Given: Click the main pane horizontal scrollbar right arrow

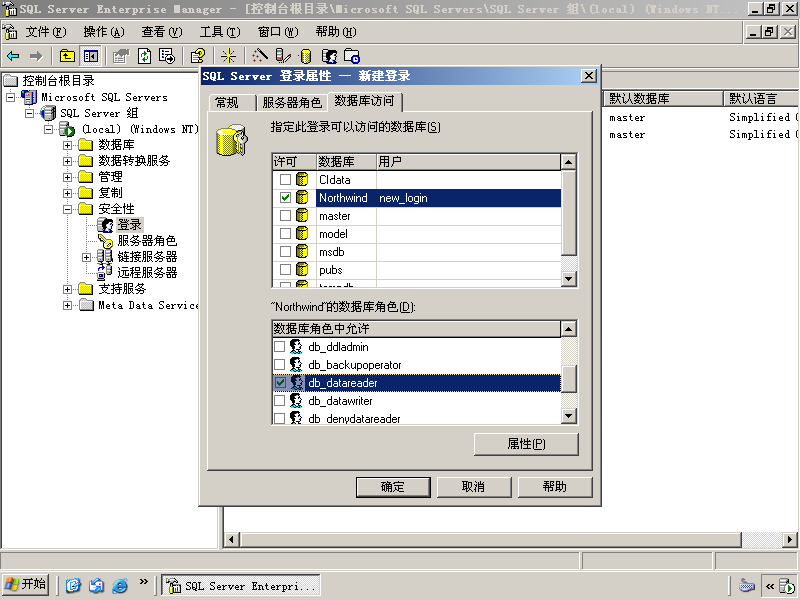Looking at the screenshot, I should point(790,539).
